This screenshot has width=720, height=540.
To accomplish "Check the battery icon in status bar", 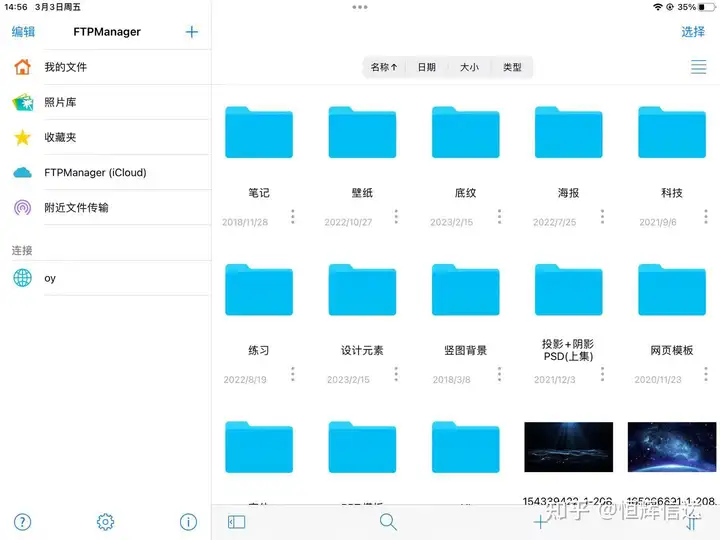I will (706, 7).
